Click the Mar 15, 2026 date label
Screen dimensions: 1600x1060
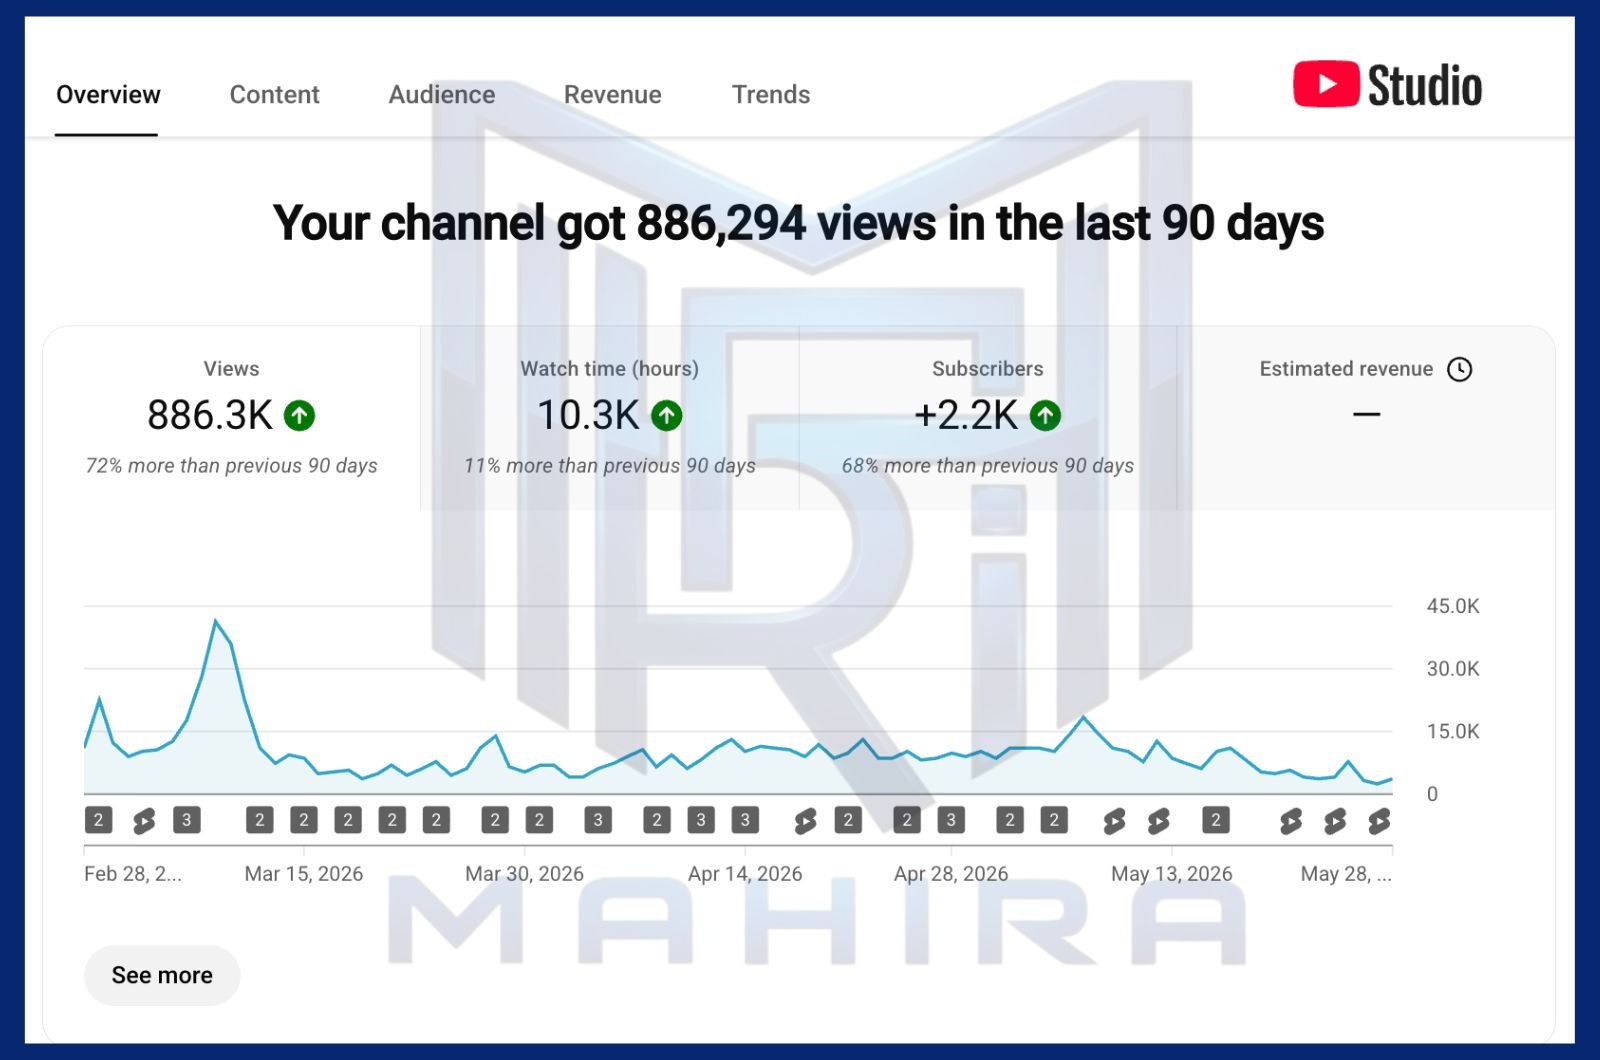[x=304, y=874]
